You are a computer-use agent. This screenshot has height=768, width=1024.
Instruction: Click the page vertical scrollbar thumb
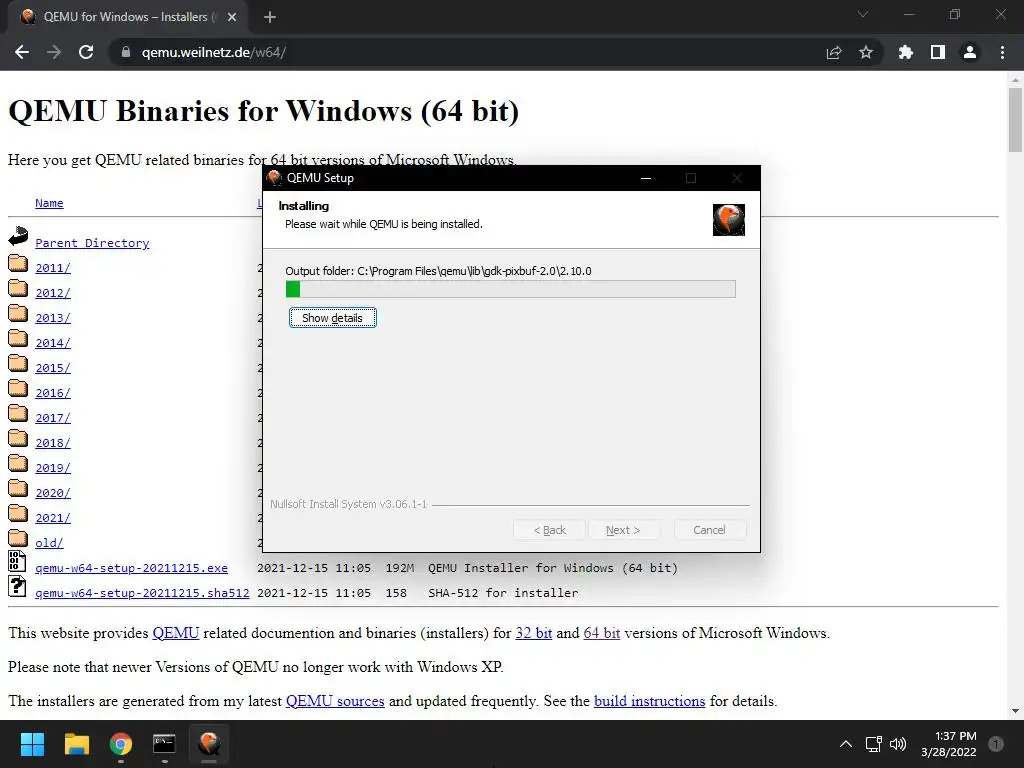click(1015, 120)
